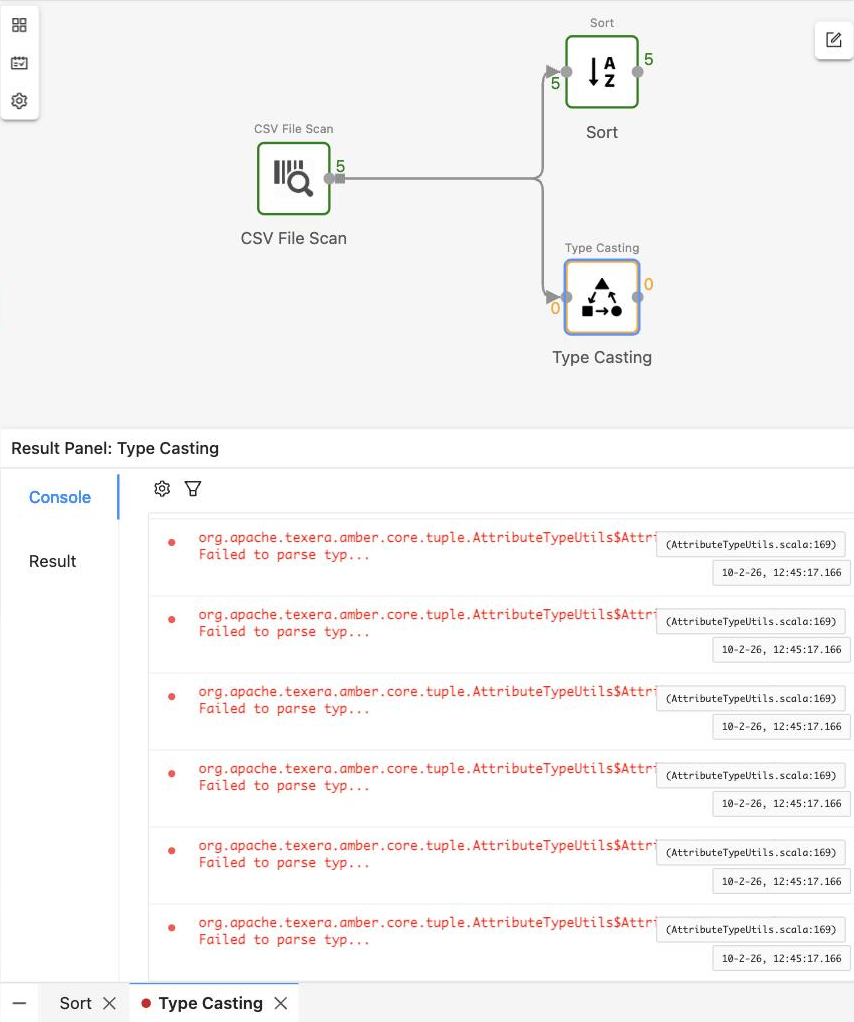Click the Sort operator output port

pos(638,72)
